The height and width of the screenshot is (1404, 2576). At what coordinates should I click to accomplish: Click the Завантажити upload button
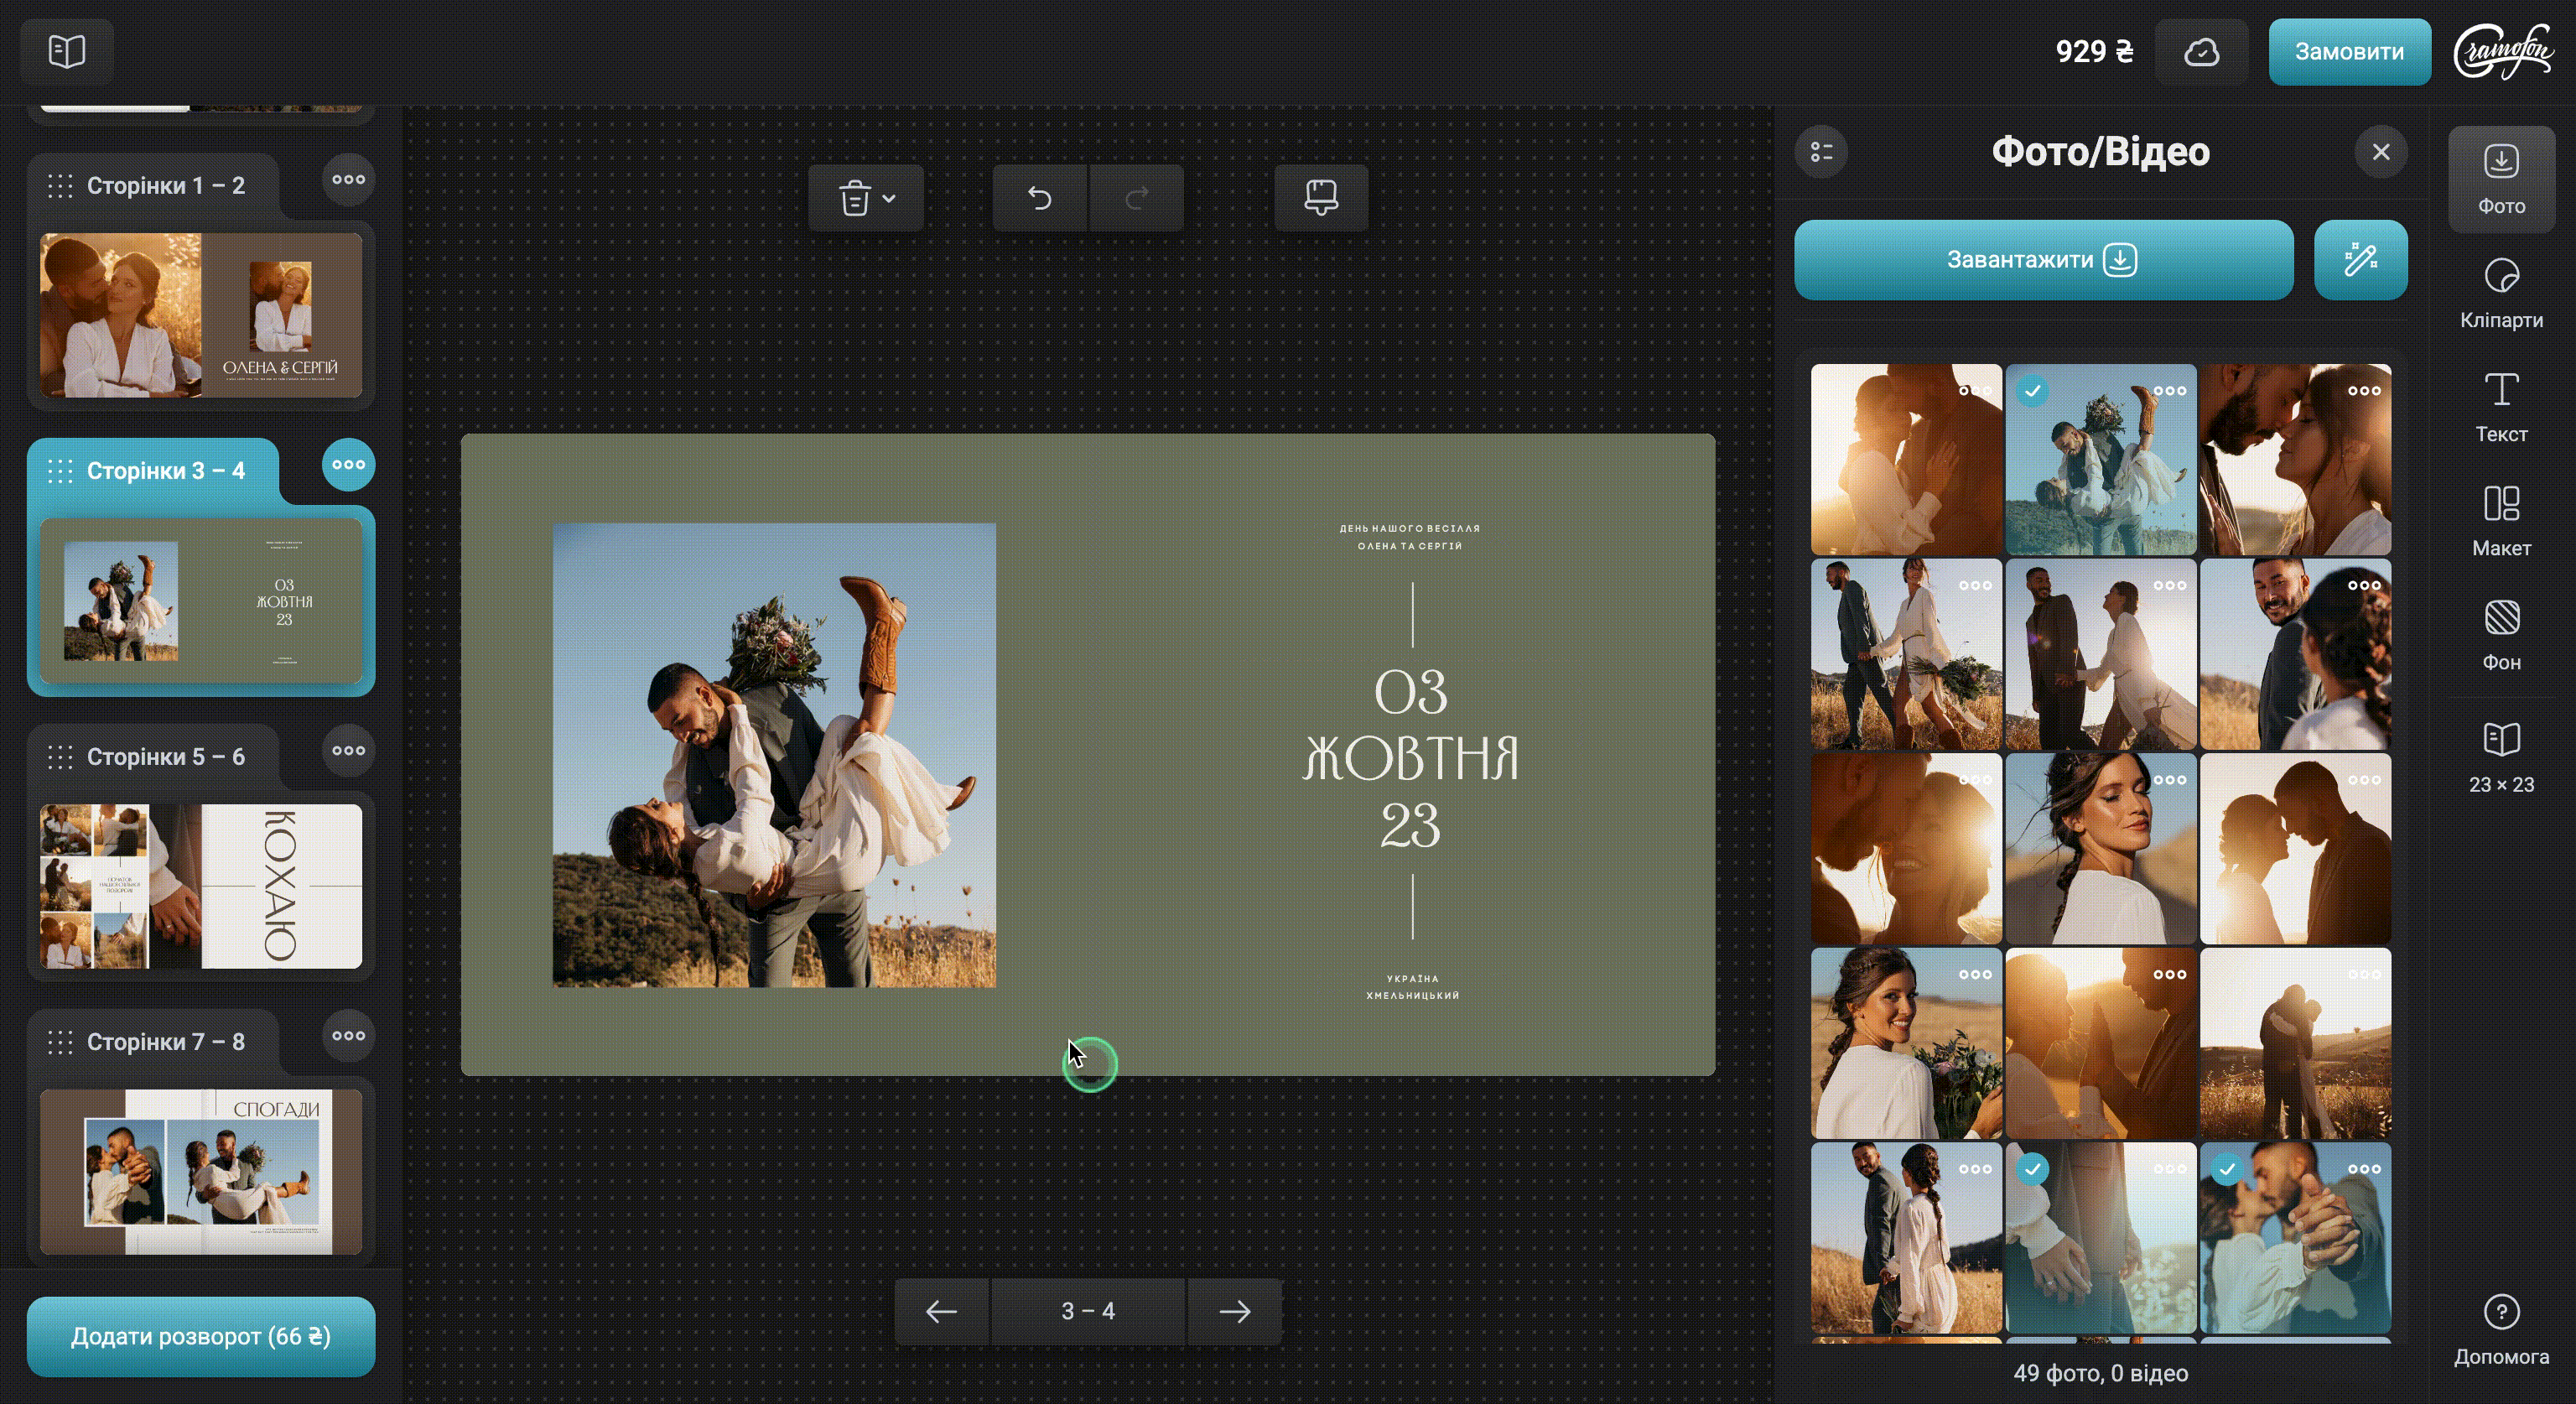[x=2043, y=260]
